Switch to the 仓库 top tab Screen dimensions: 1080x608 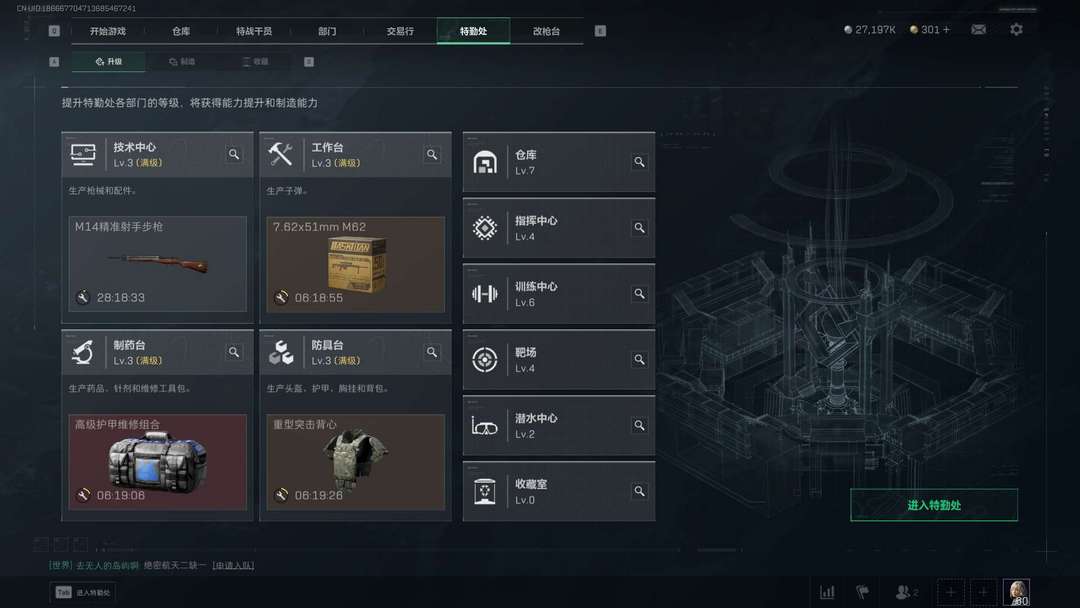click(x=181, y=31)
